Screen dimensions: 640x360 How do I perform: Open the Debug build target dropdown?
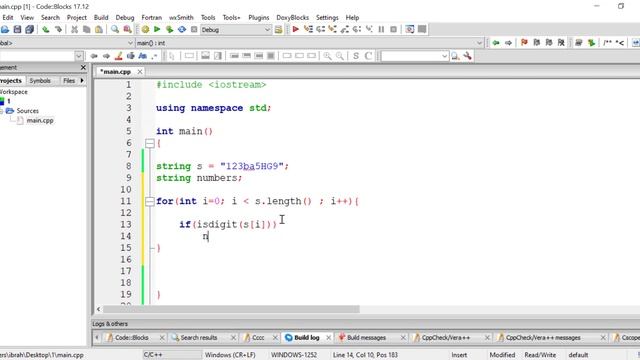267,29
